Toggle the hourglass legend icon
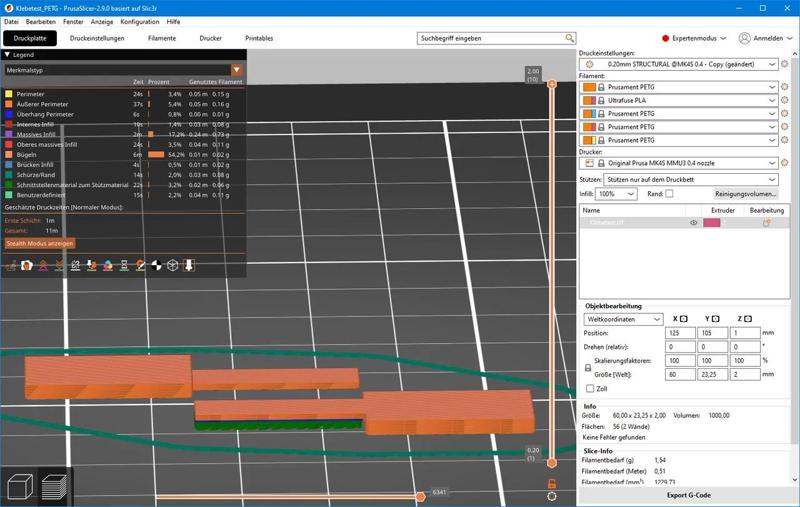This screenshot has width=800, height=507. (124, 265)
